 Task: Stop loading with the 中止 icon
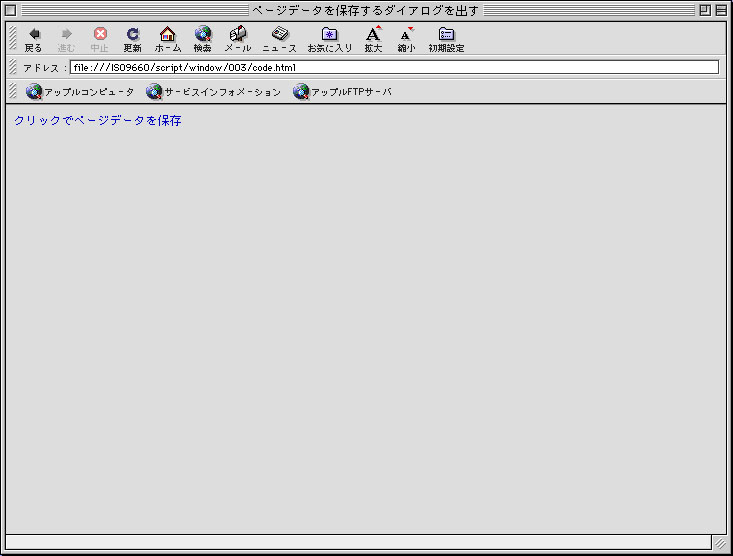pos(100,39)
